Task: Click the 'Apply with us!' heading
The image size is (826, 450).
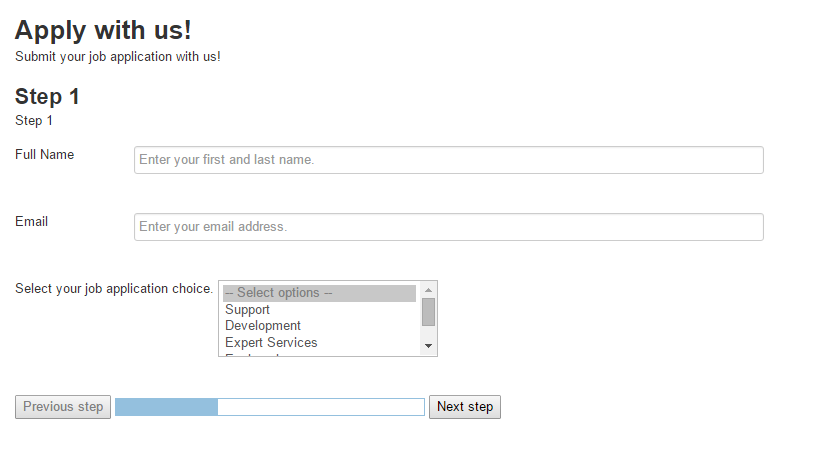Action: pos(103,31)
